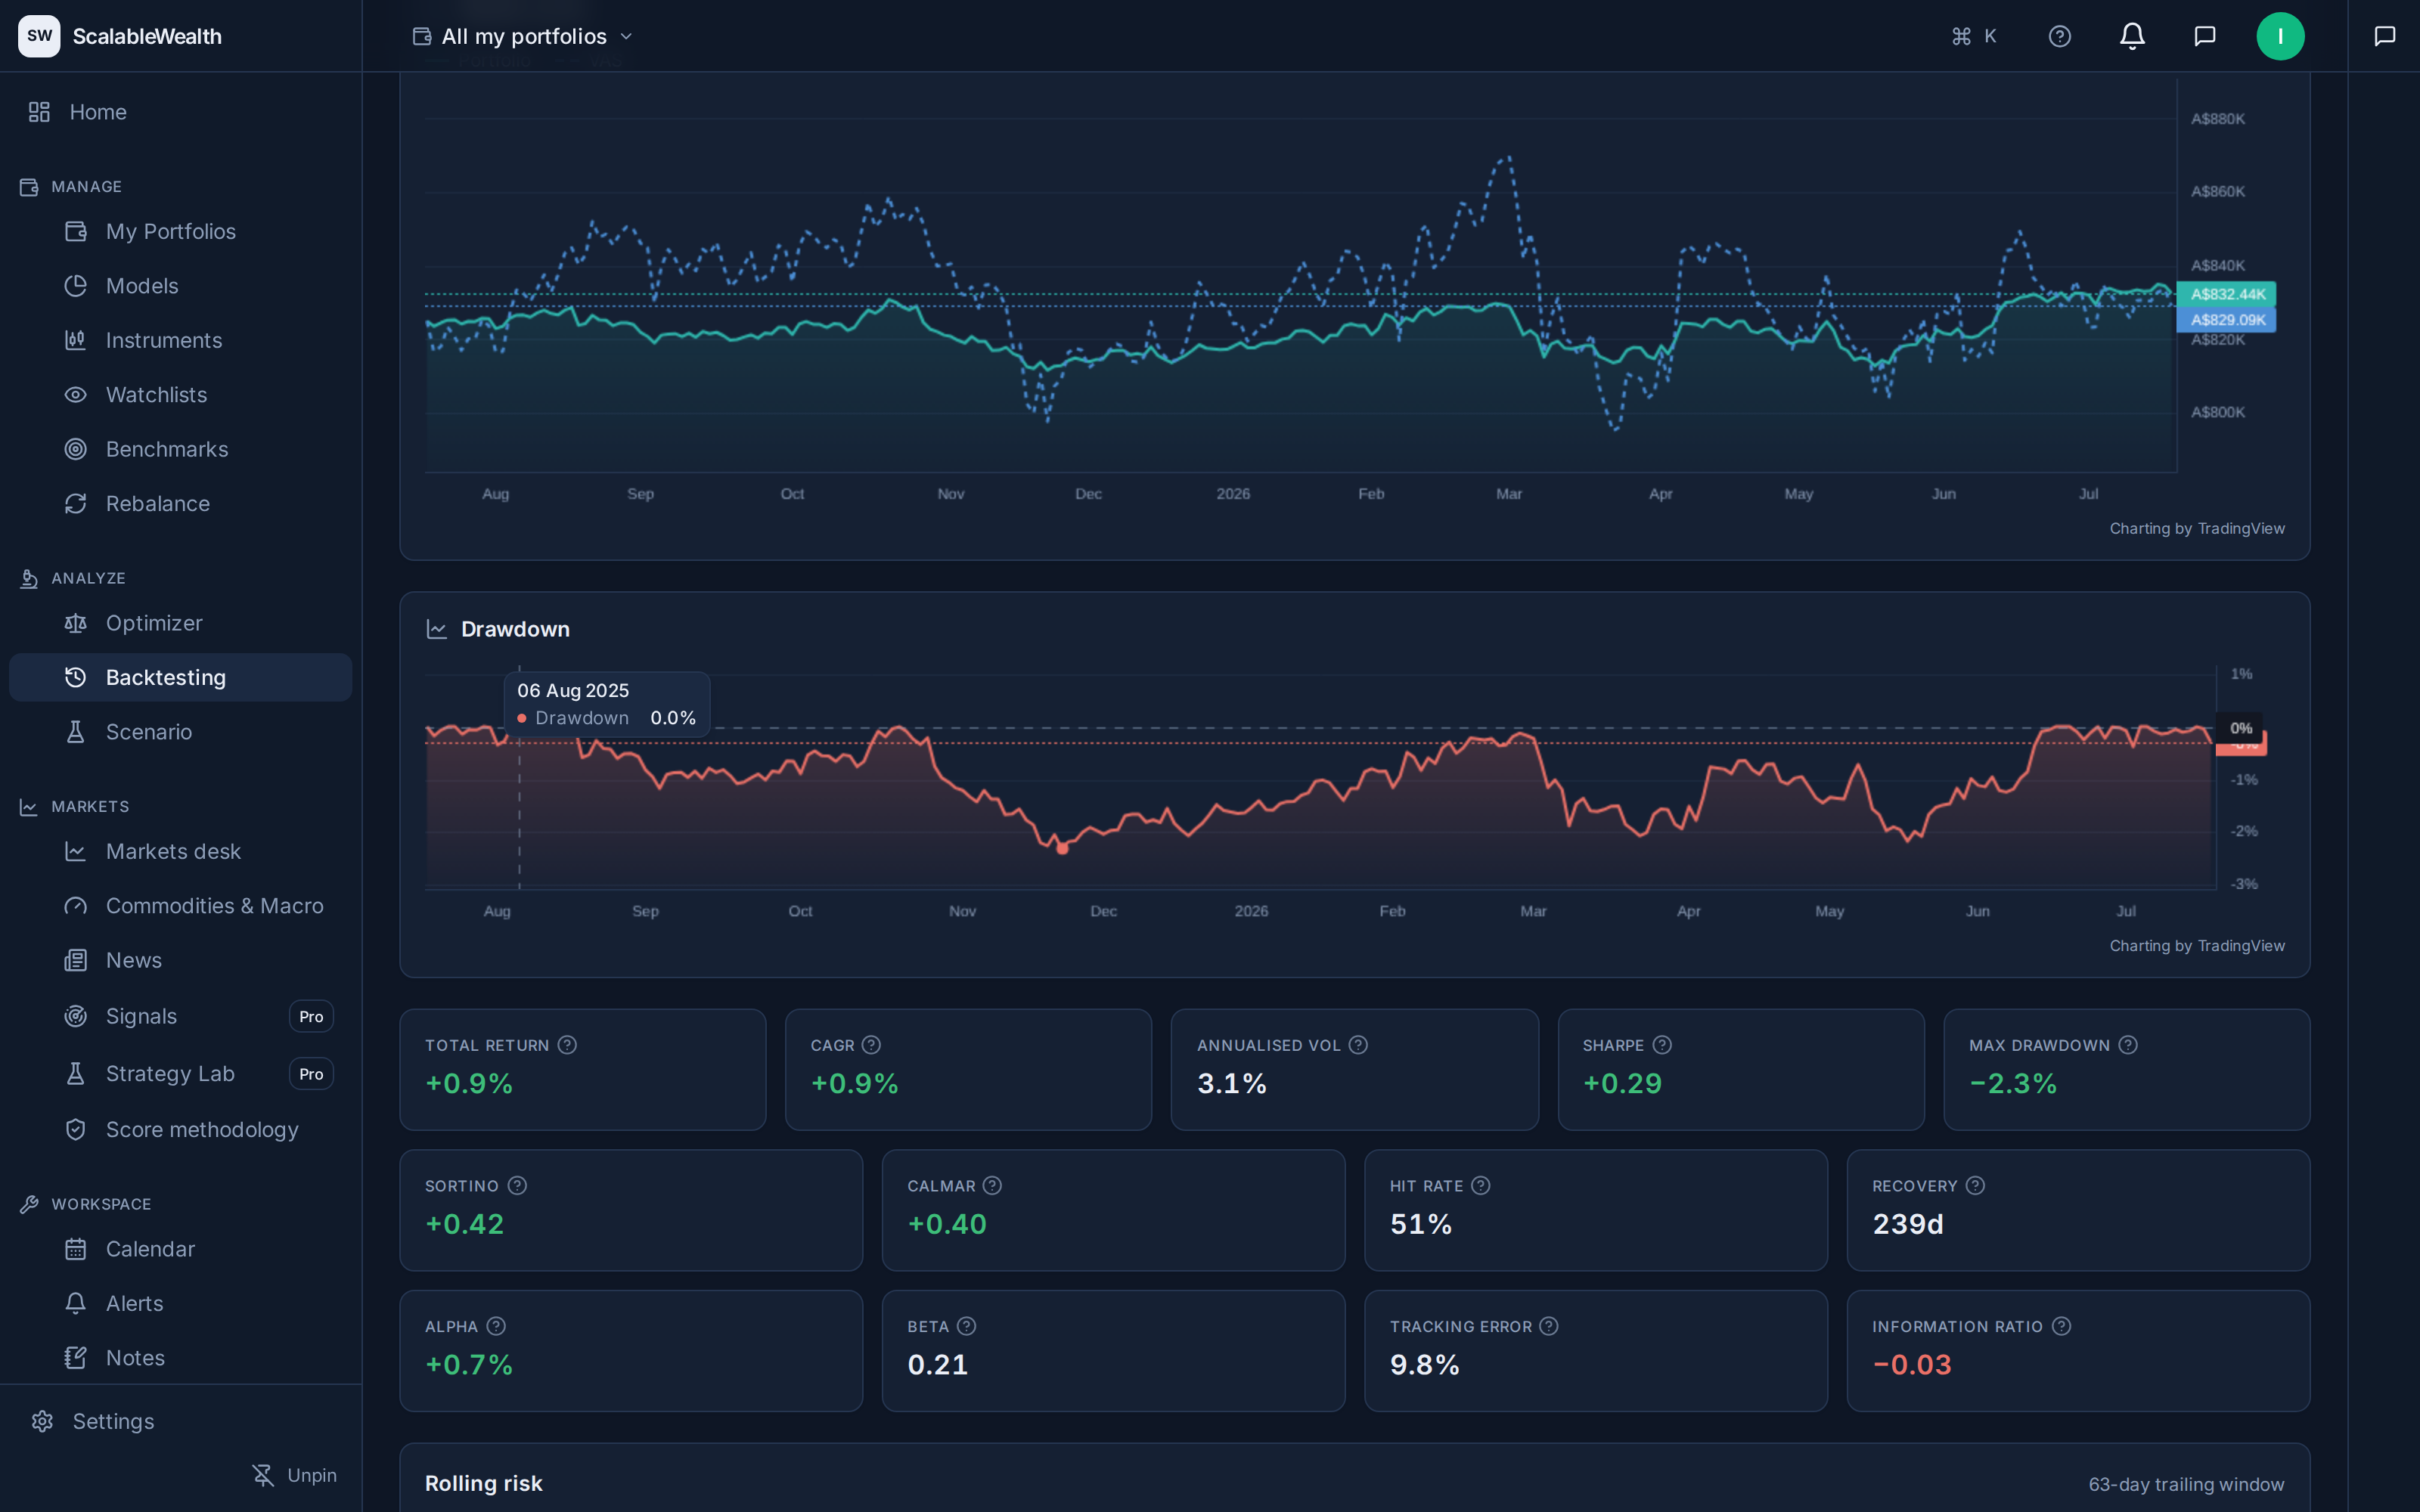Open Markets desk

(180, 851)
